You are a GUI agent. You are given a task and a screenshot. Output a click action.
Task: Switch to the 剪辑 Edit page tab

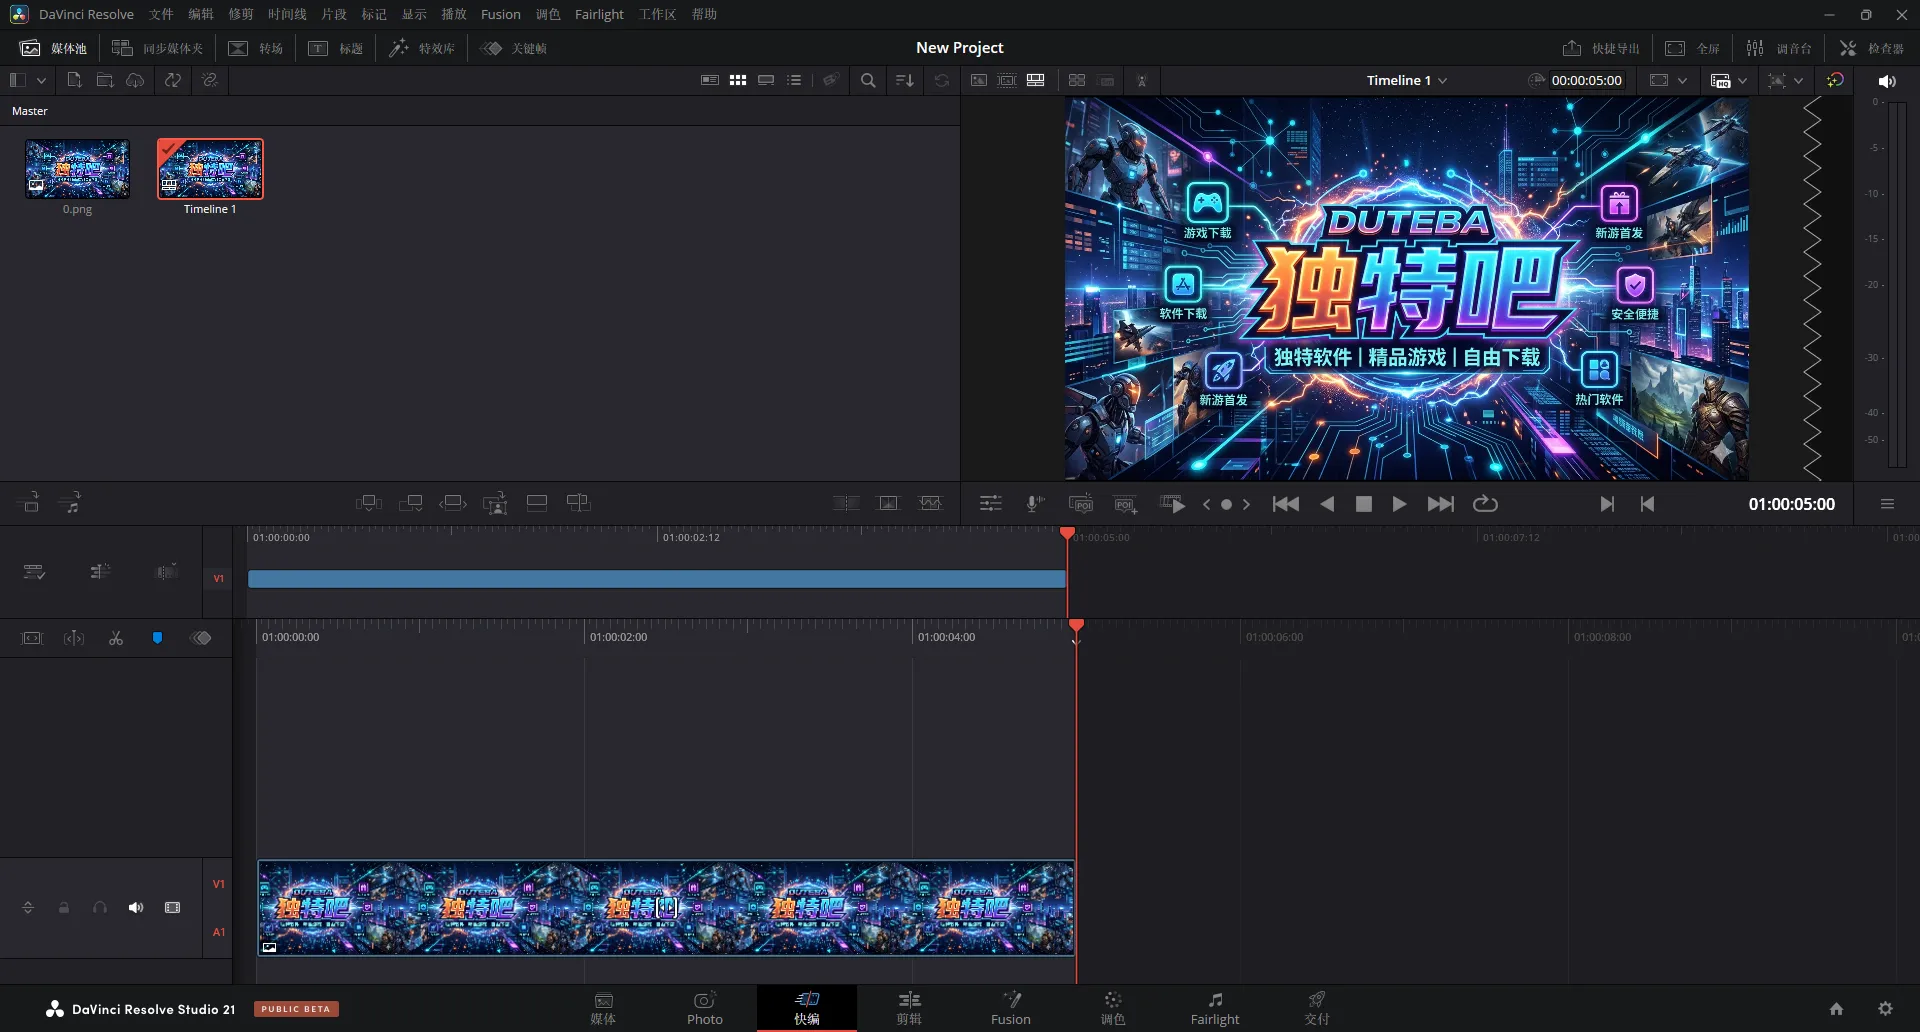(909, 1008)
